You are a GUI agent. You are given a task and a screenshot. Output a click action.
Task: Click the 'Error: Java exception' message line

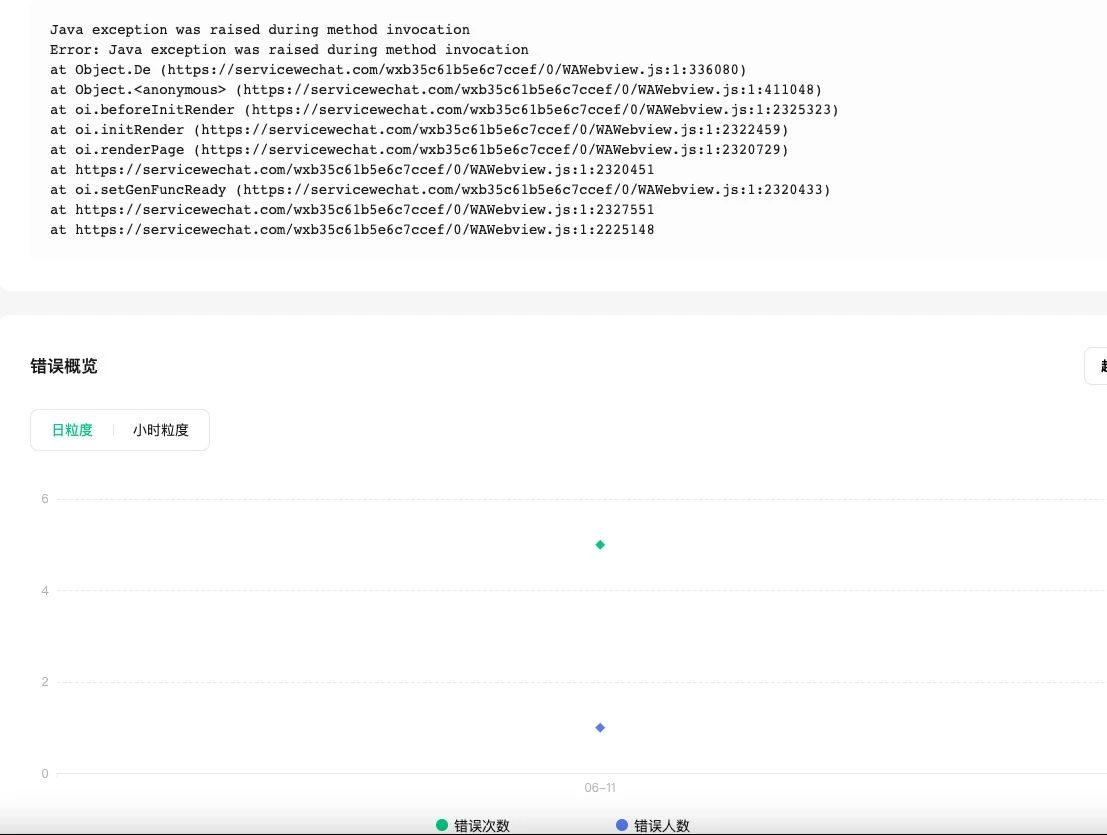pyautogui.click(x=289, y=49)
